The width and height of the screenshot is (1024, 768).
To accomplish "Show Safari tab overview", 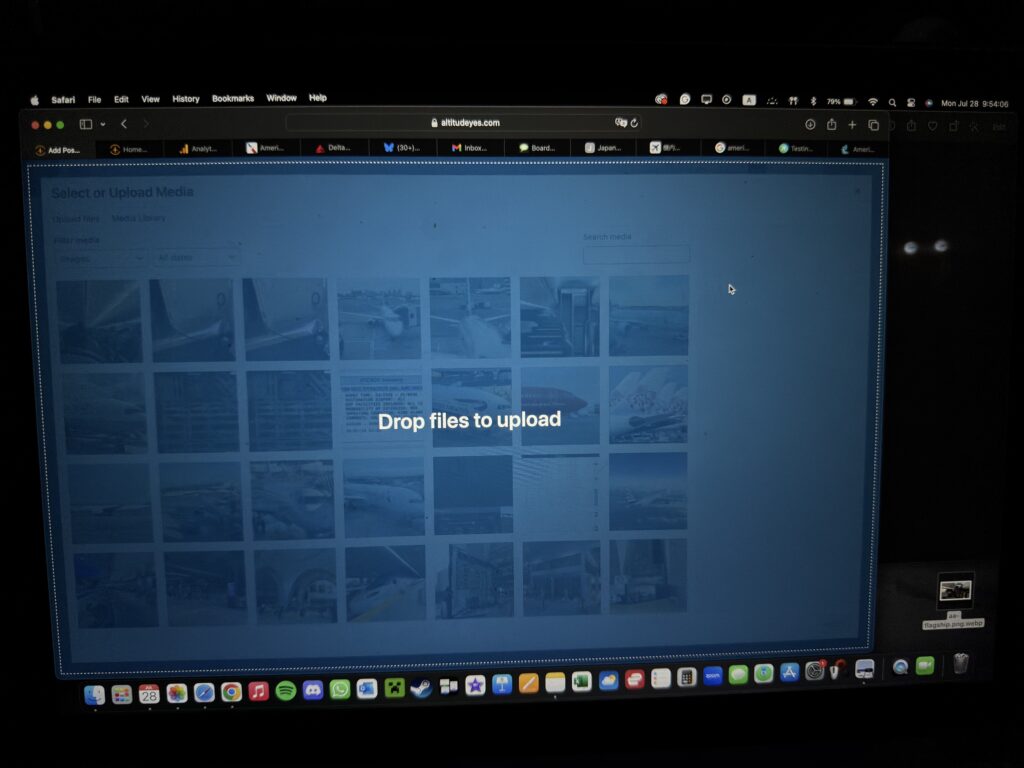I will 873,125.
